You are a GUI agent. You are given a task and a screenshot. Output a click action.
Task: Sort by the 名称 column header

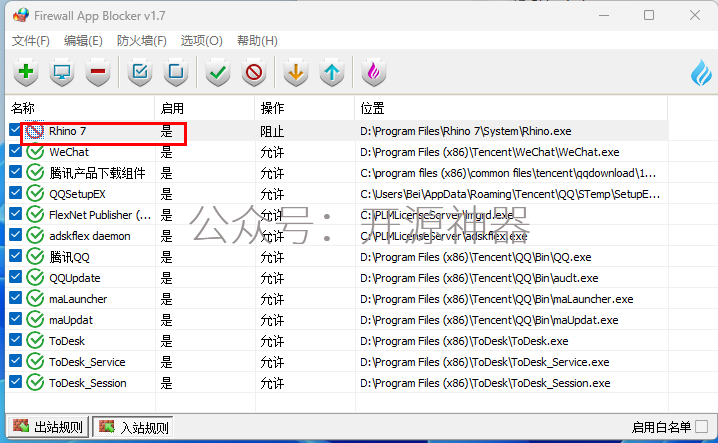tap(80, 108)
